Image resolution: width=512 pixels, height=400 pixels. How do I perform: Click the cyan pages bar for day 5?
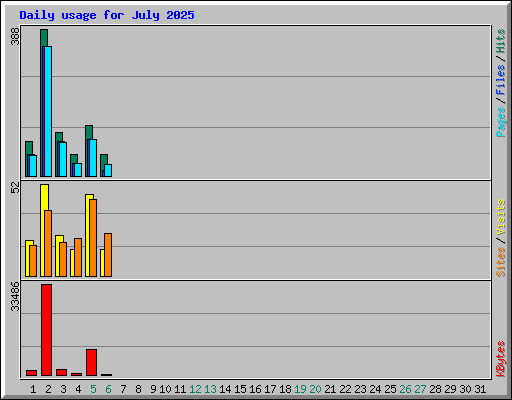(93, 158)
